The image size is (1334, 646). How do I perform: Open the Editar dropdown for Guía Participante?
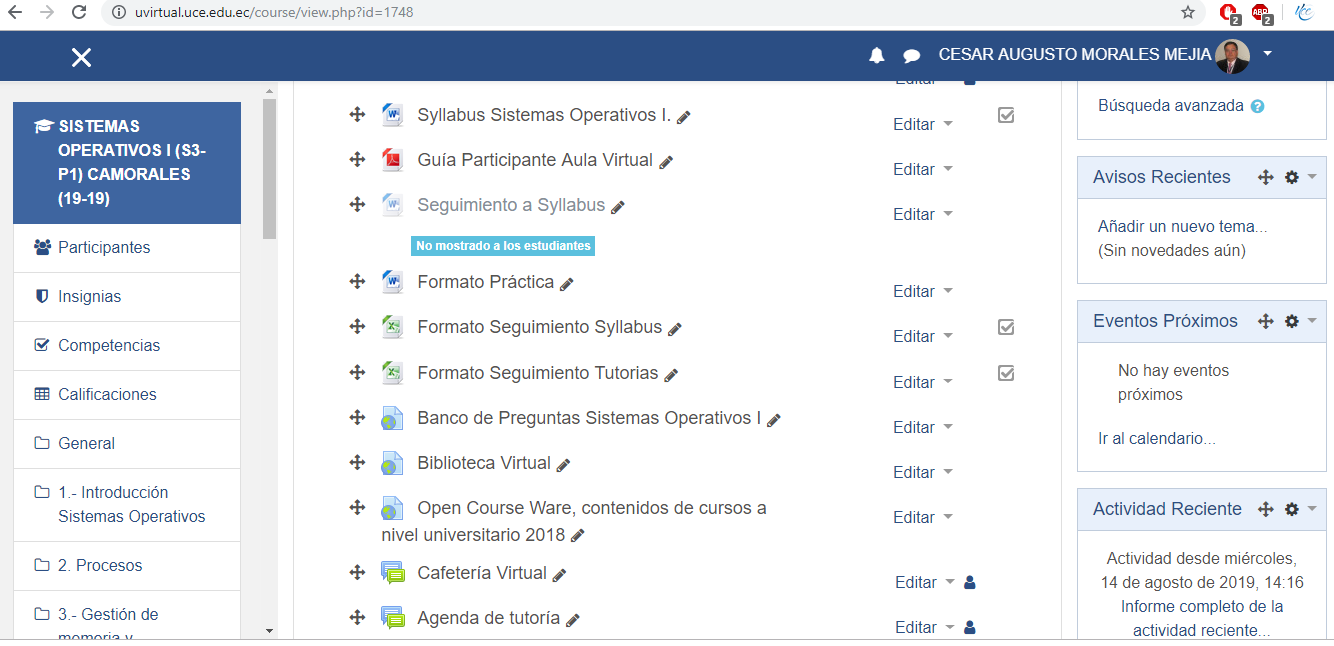tap(914, 168)
